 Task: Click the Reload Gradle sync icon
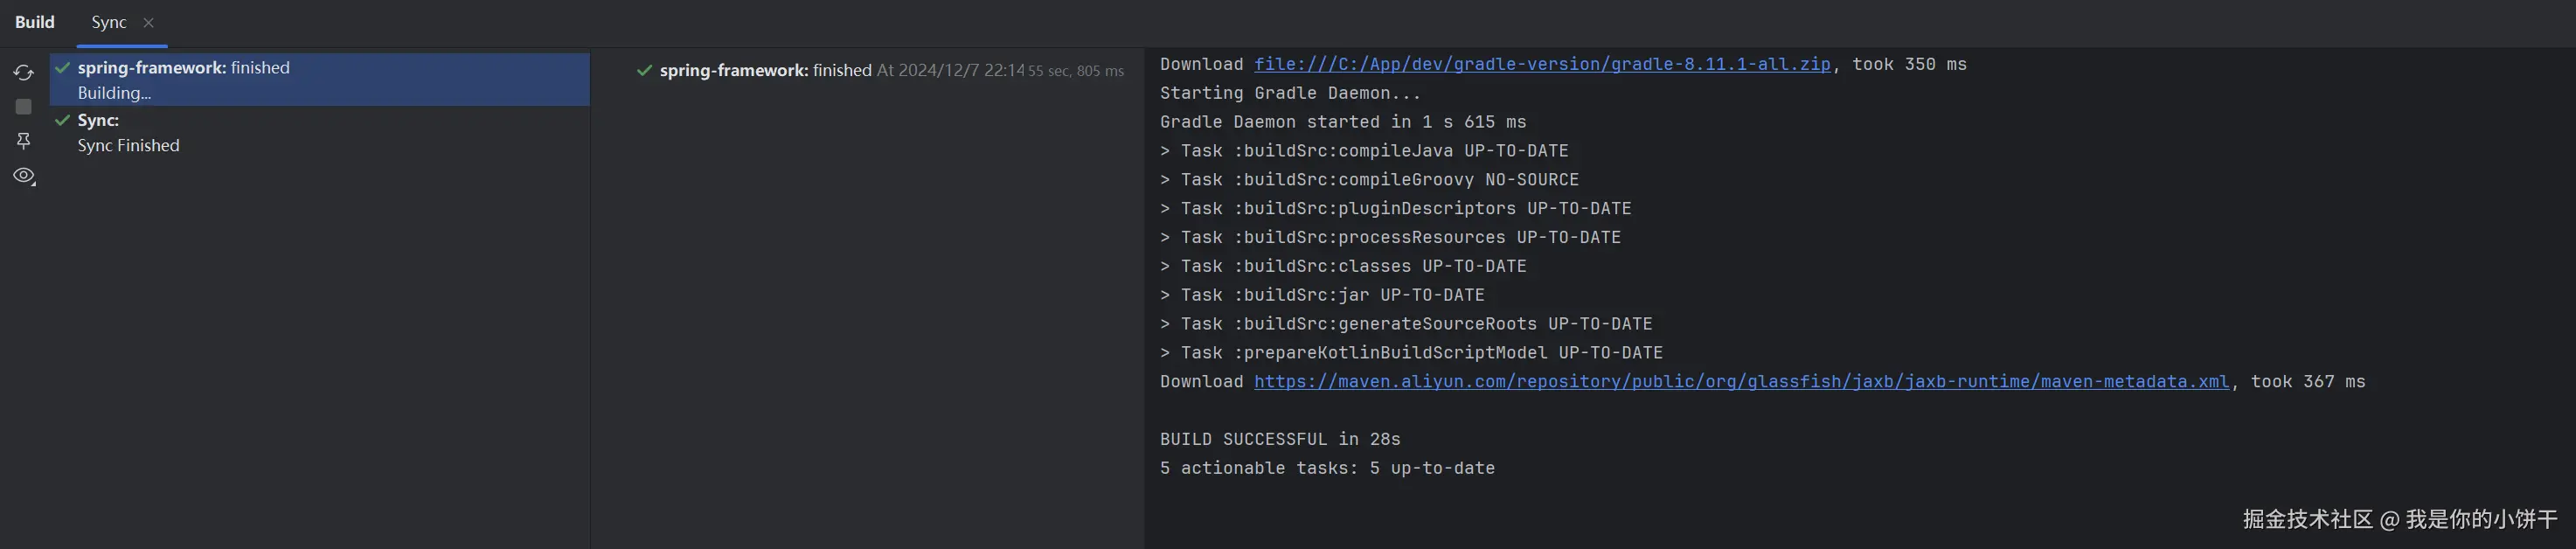[23, 73]
